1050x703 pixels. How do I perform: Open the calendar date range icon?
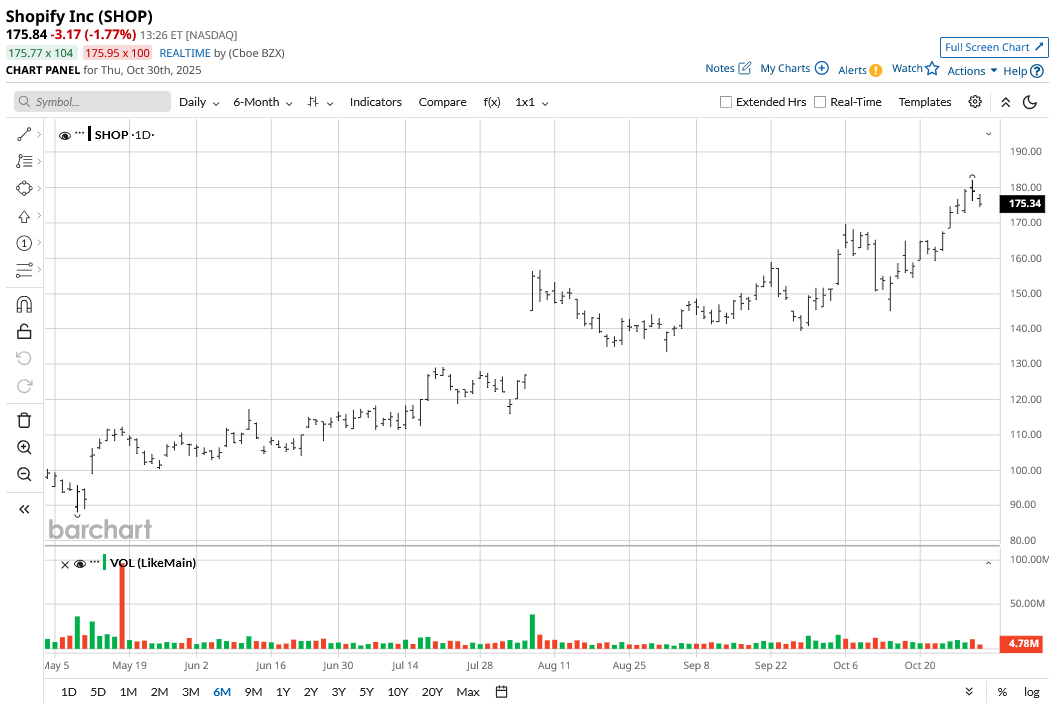(x=501, y=692)
